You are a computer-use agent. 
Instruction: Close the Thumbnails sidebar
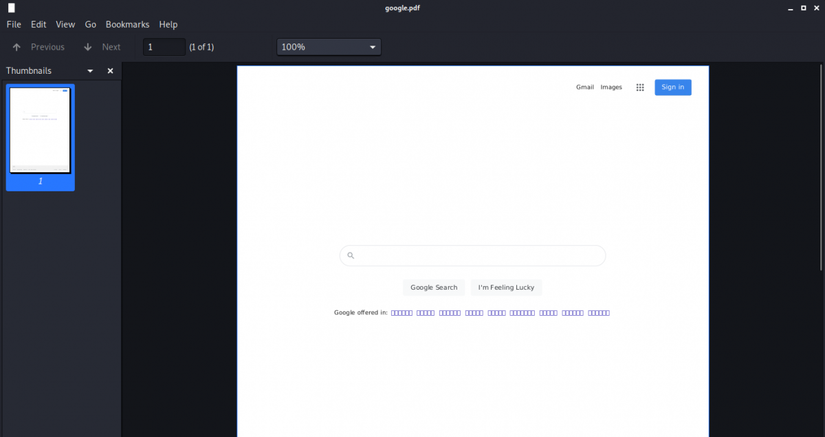pos(110,70)
